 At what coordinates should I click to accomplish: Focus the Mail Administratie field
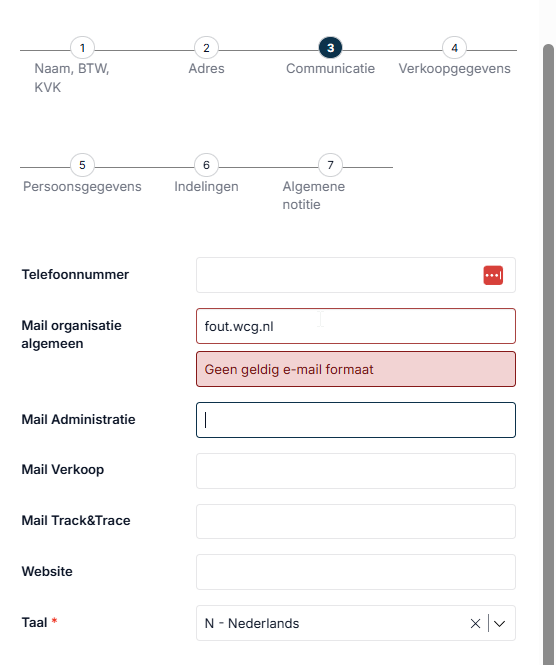[356, 420]
